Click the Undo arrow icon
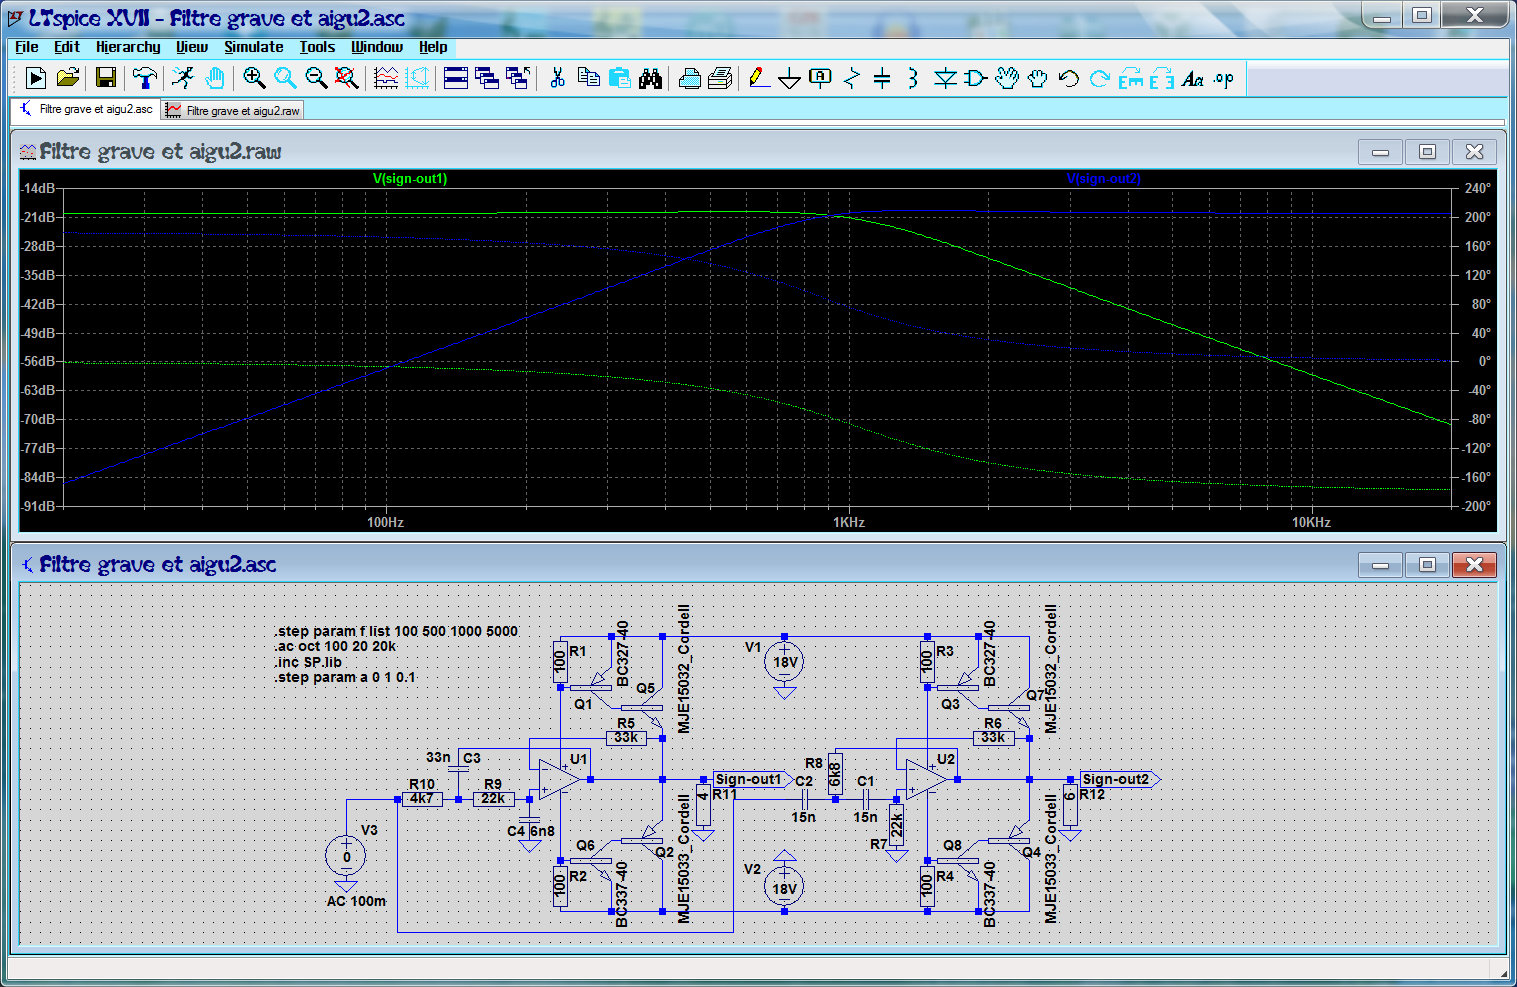1517x987 pixels. click(x=1068, y=78)
